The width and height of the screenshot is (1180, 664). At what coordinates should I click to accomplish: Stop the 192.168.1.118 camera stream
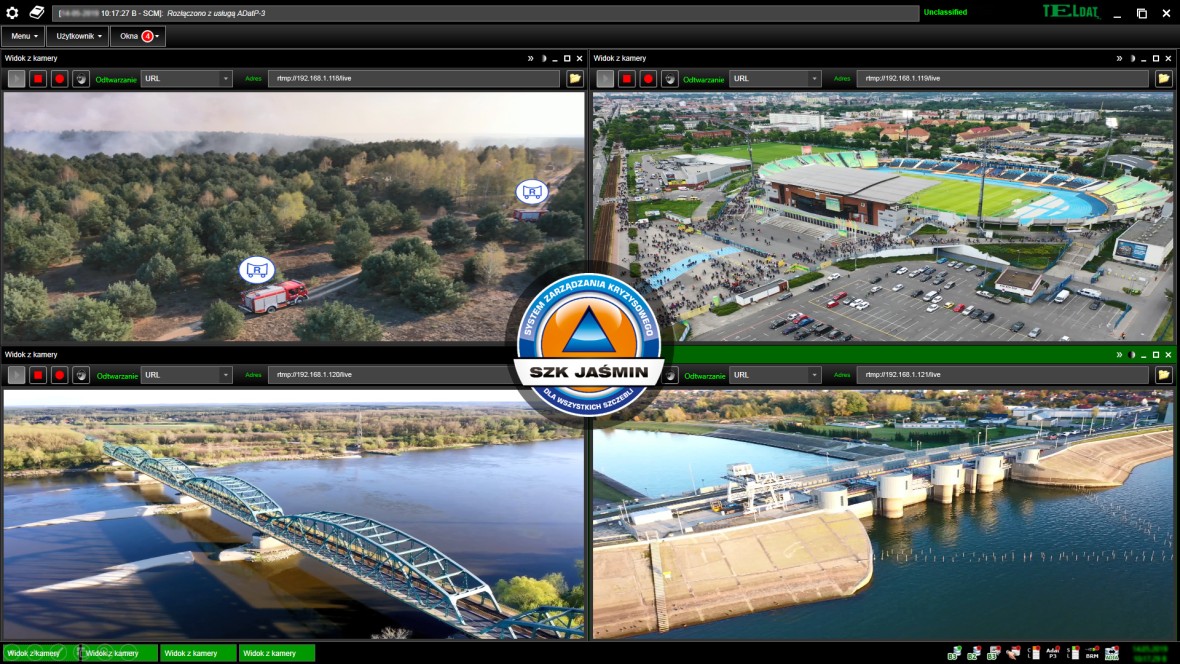tap(38, 78)
